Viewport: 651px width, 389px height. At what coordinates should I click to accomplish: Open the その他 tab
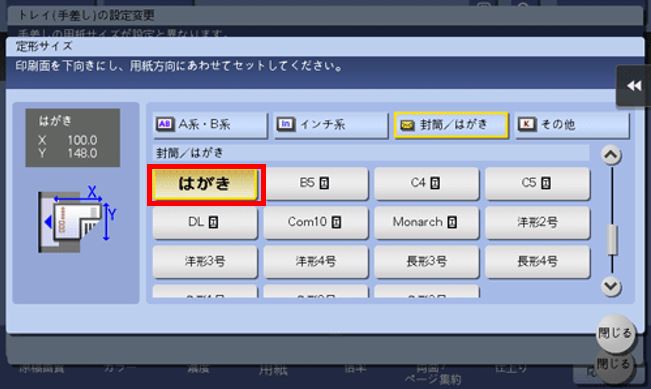pyautogui.click(x=572, y=125)
